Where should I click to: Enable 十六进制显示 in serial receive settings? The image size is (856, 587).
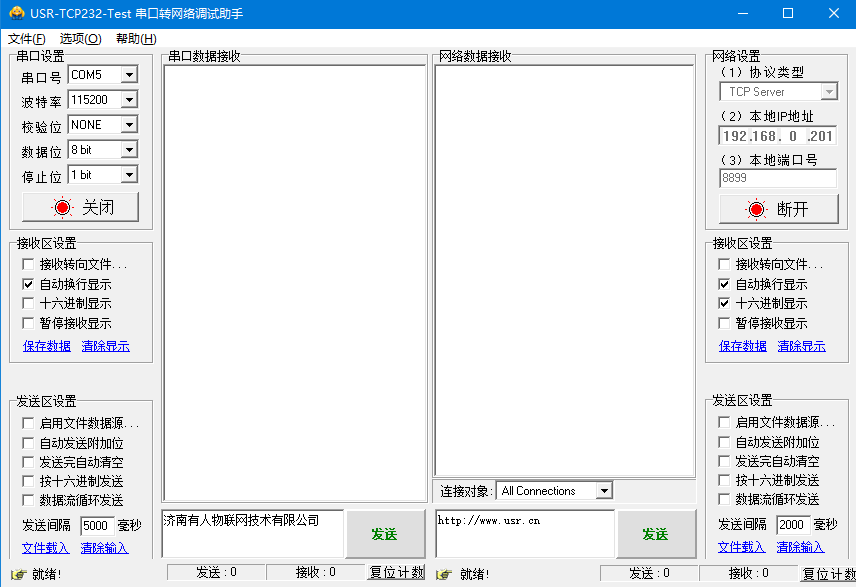tap(28, 303)
